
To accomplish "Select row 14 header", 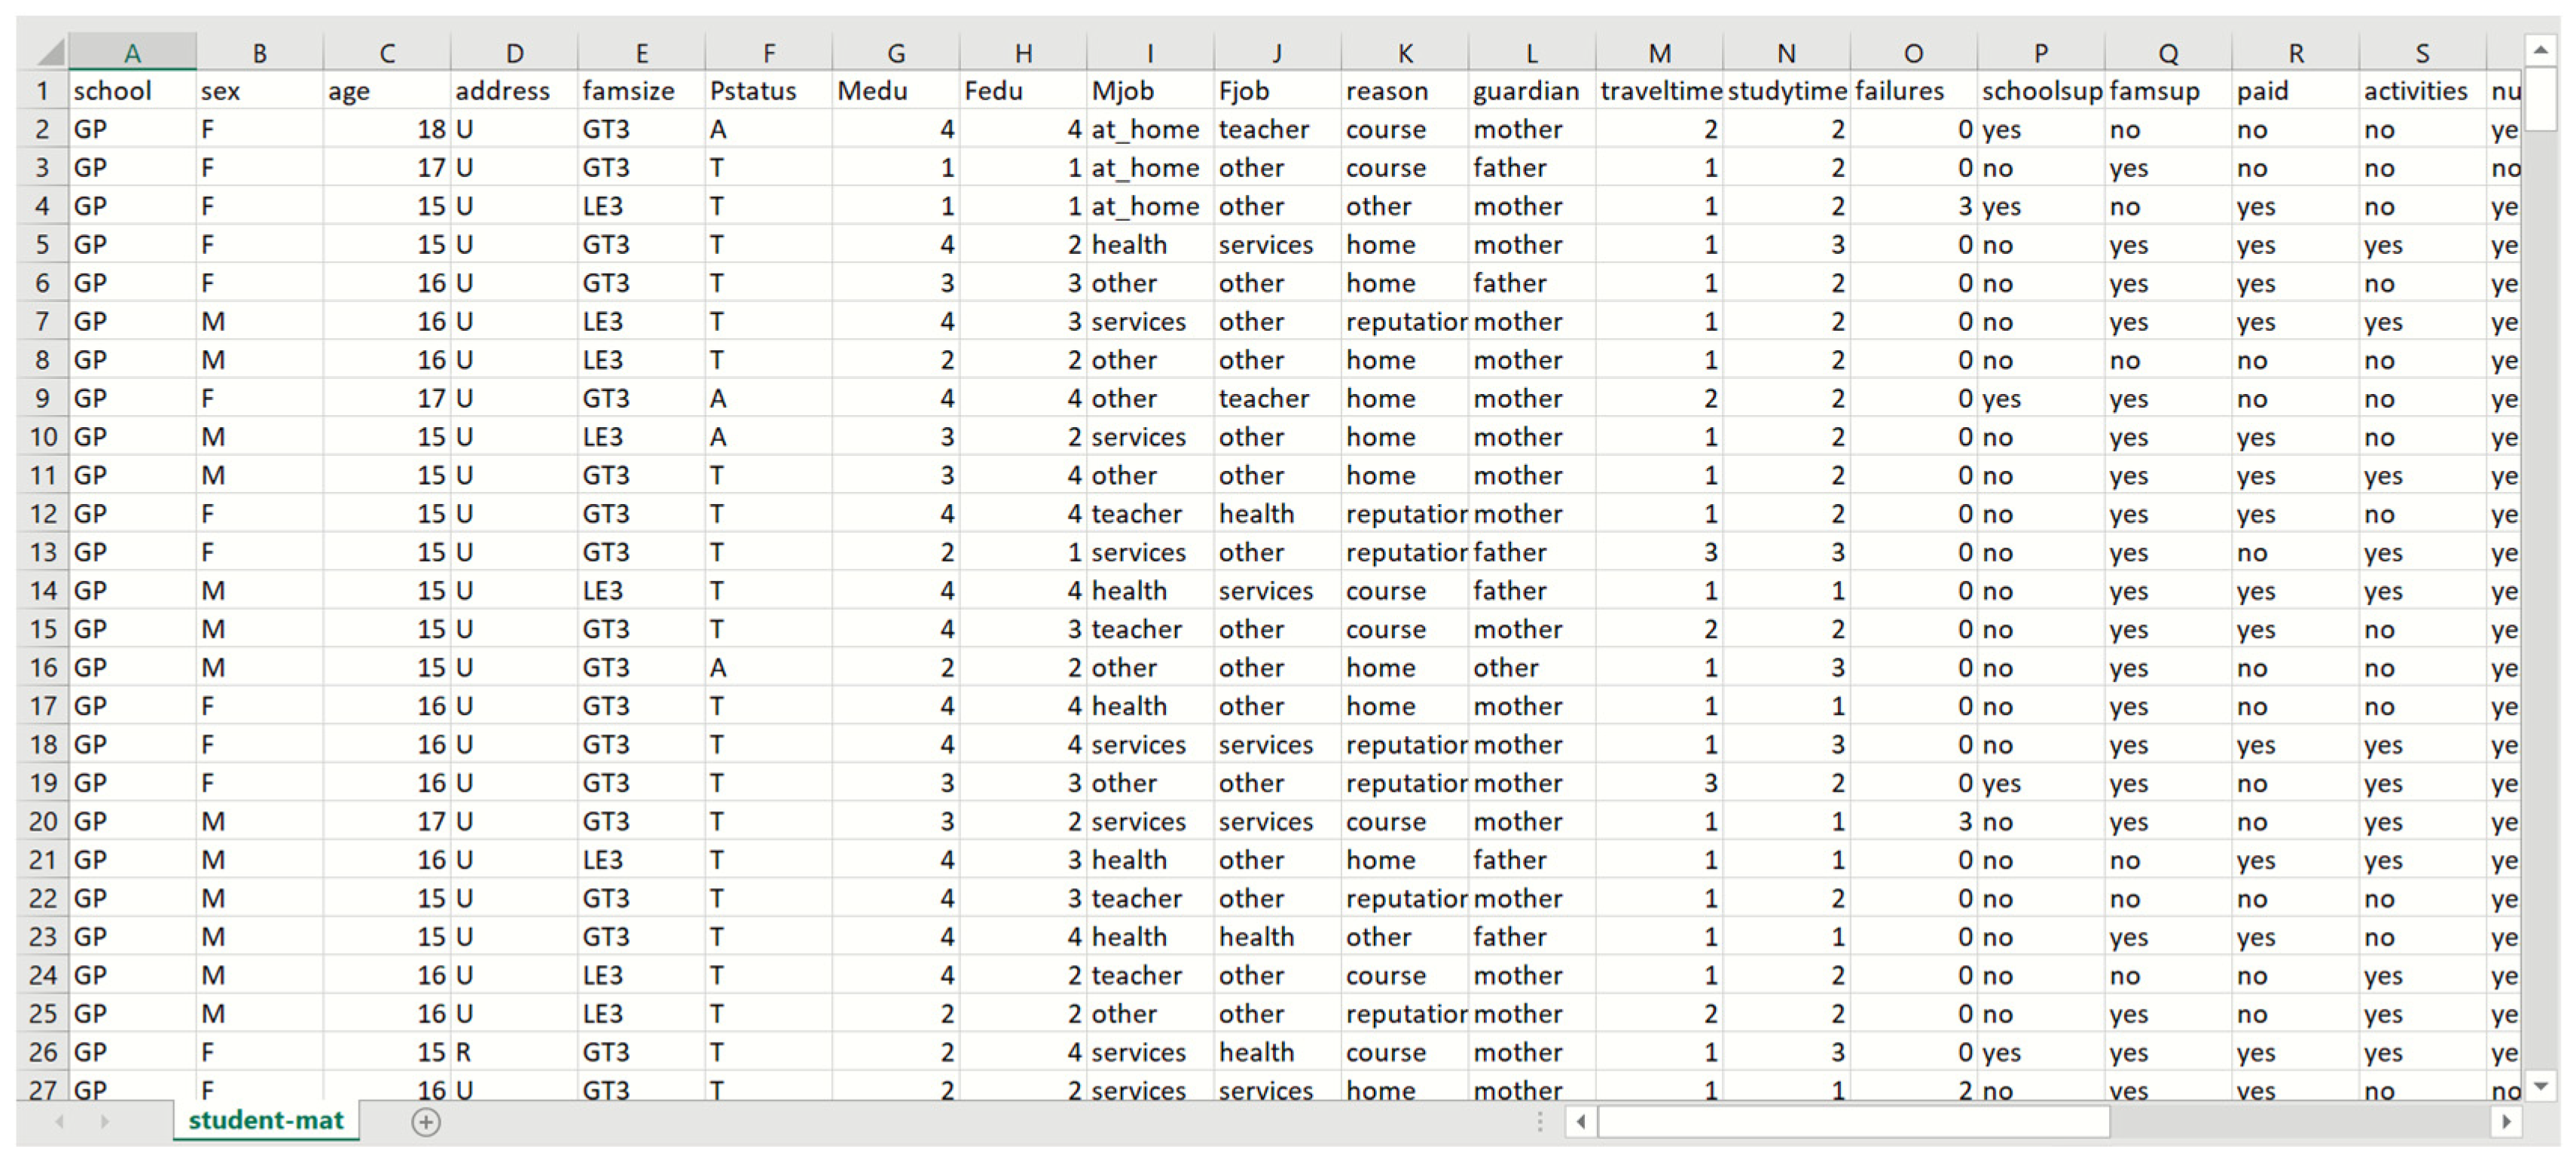I will pos(42,590).
